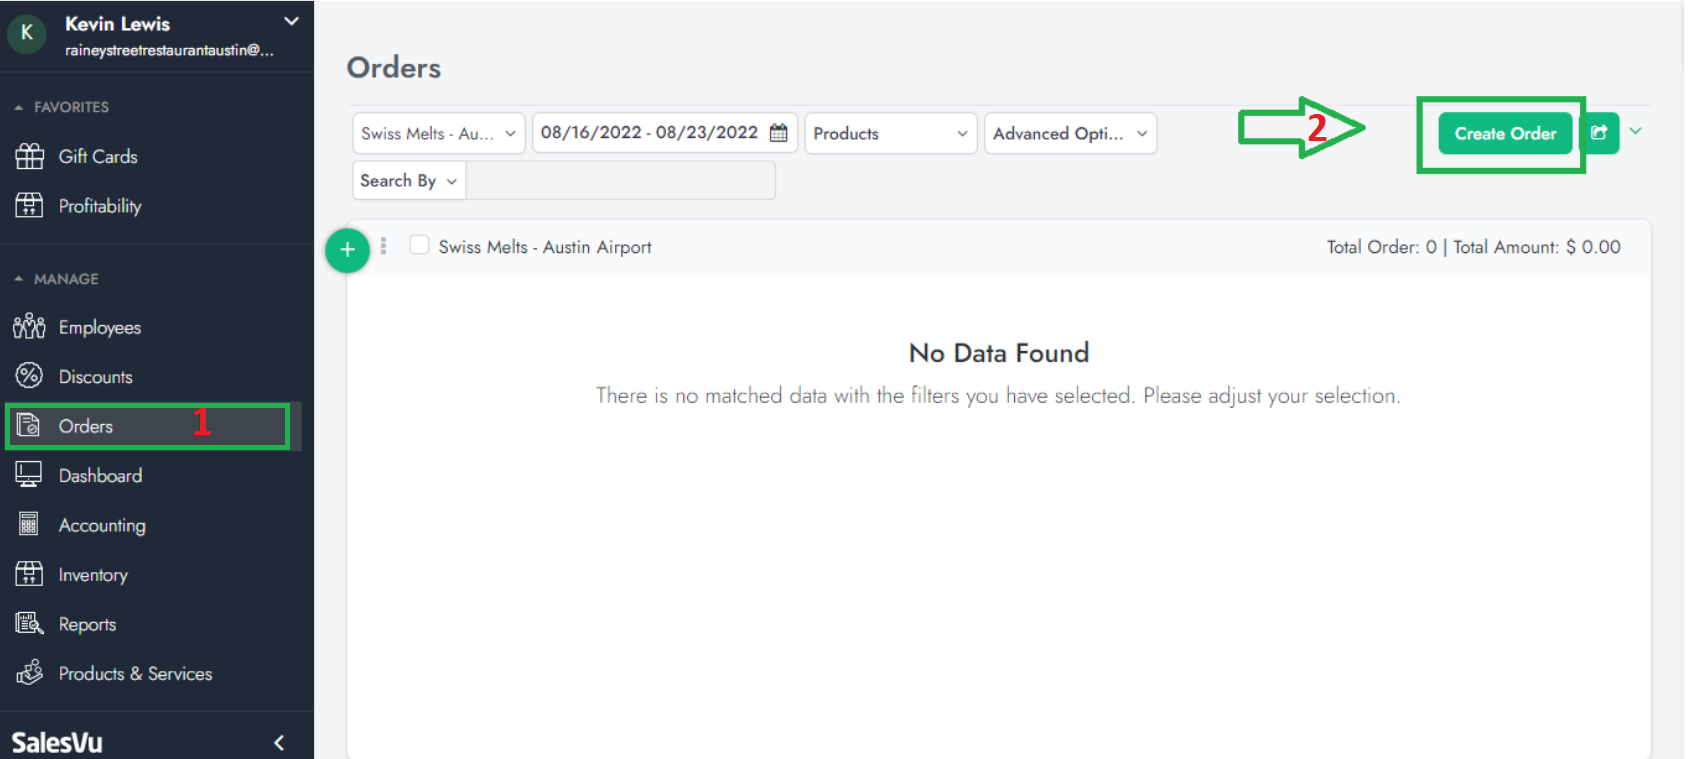Go to Products & Services menu item
Viewport: 1689px width, 759px height.
135,674
